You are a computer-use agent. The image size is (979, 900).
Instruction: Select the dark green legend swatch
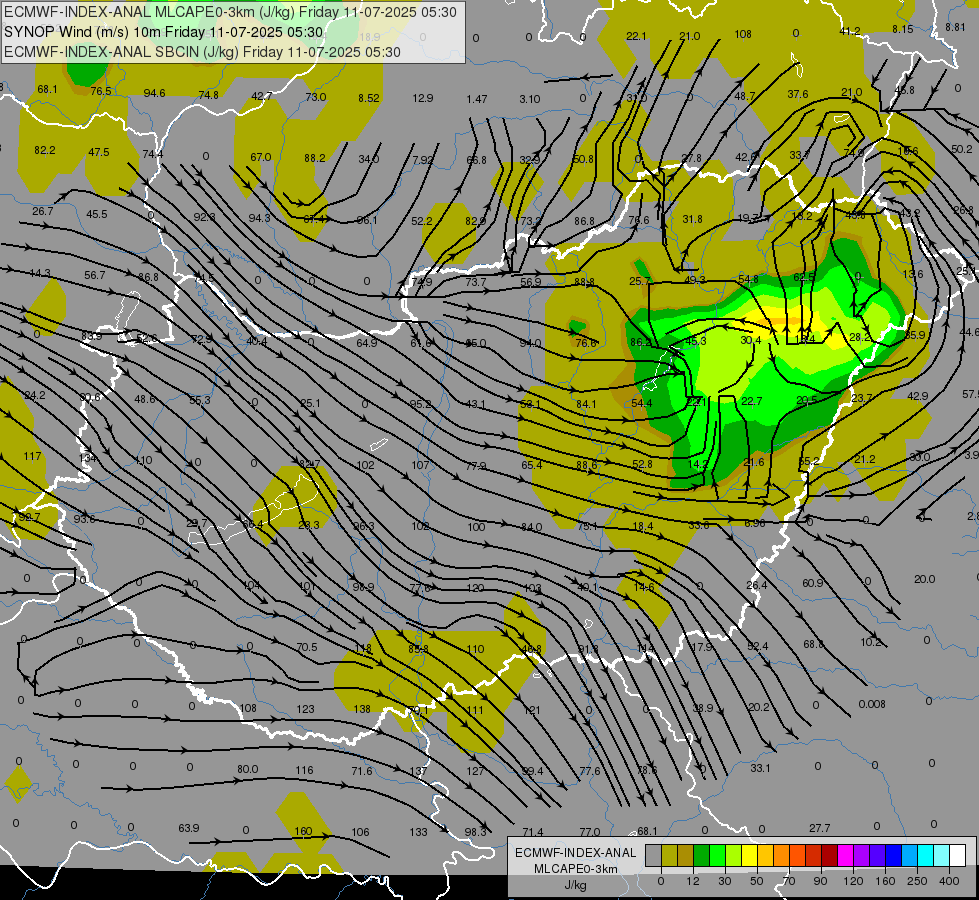[x=701, y=856]
